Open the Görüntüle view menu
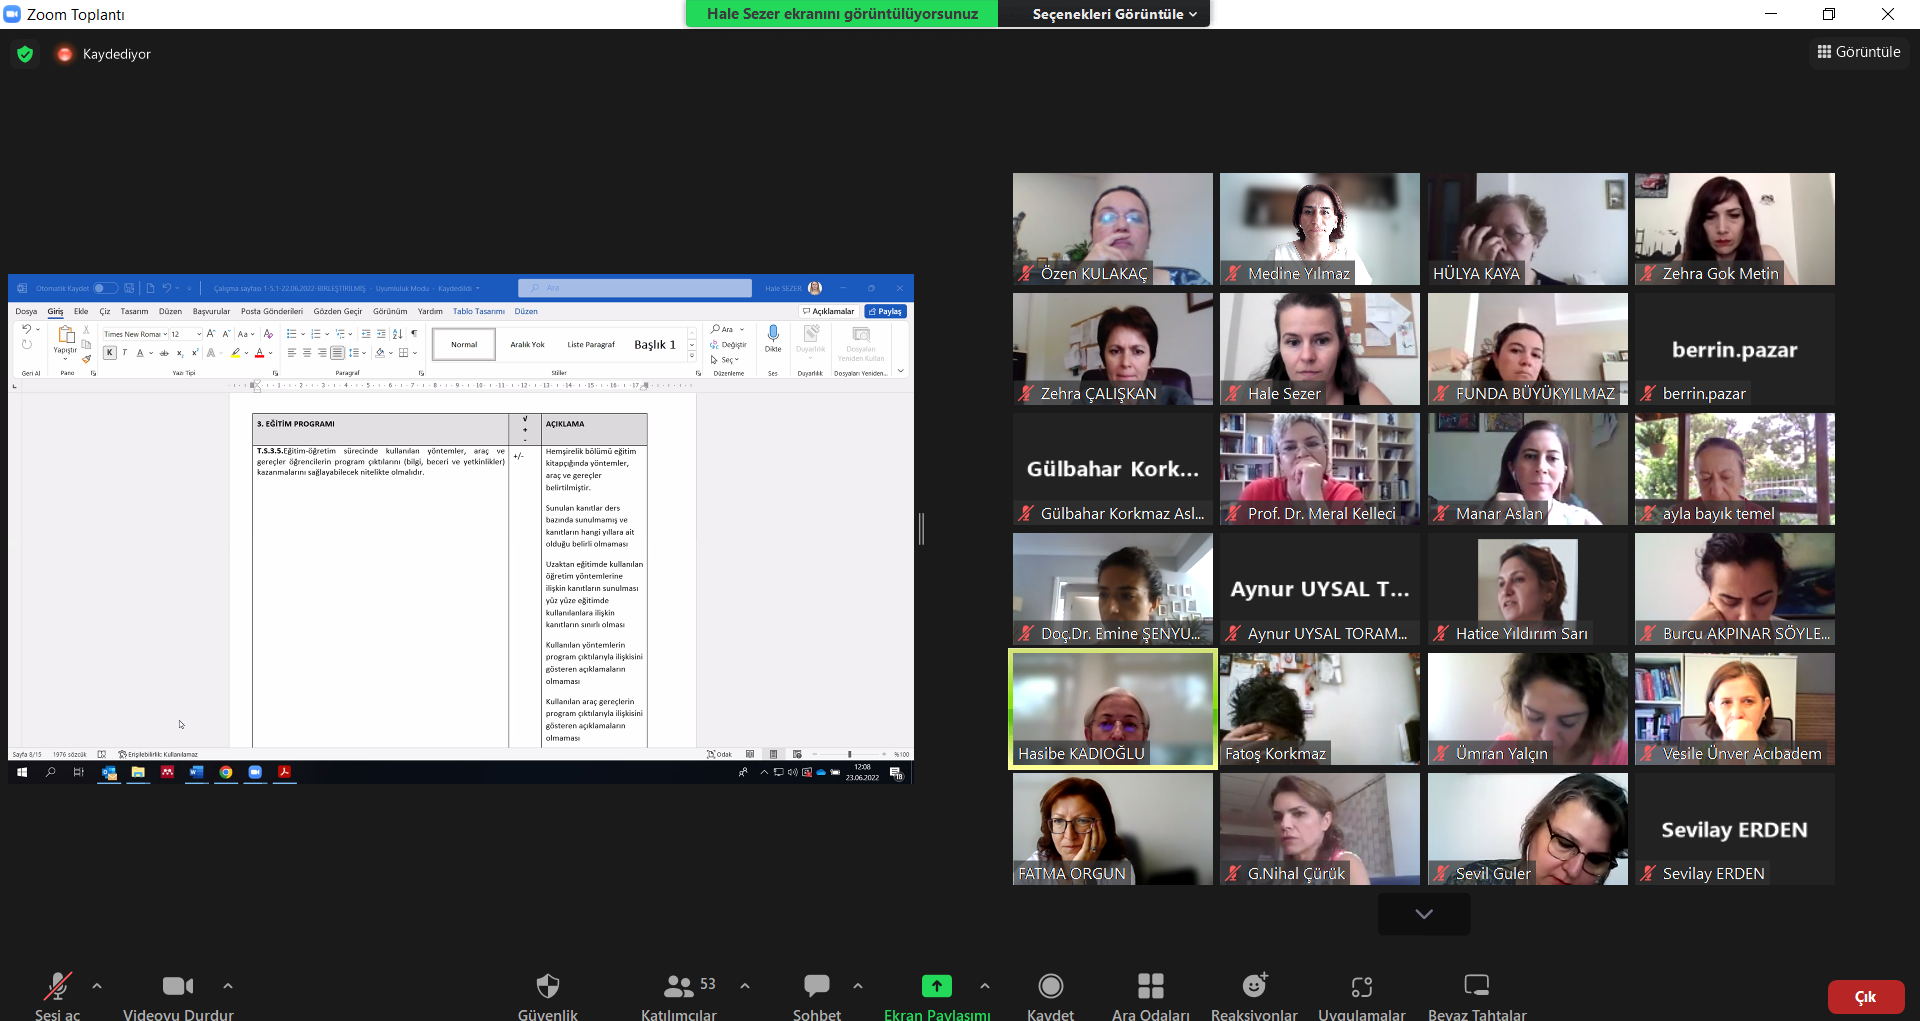The image size is (1920, 1021). (1859, 52)
